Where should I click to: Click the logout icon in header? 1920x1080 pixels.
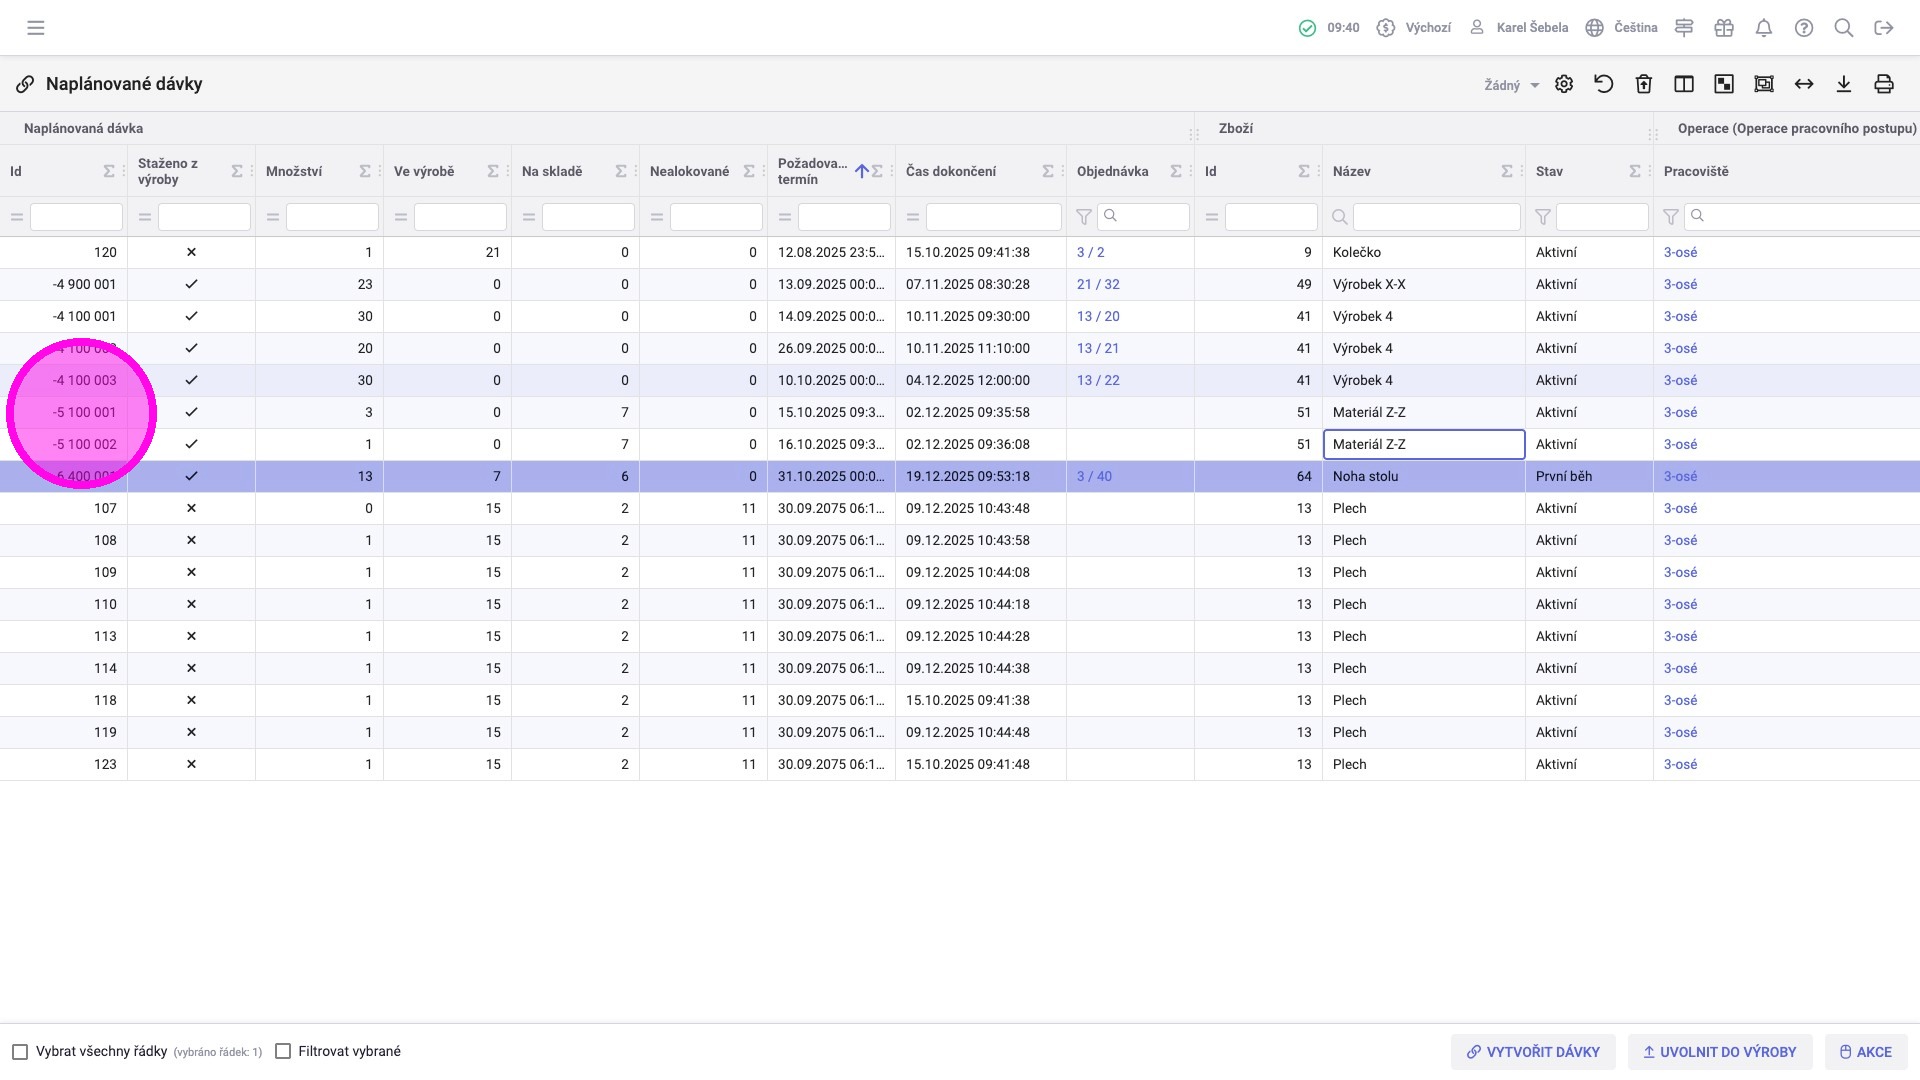(1884, 28)
